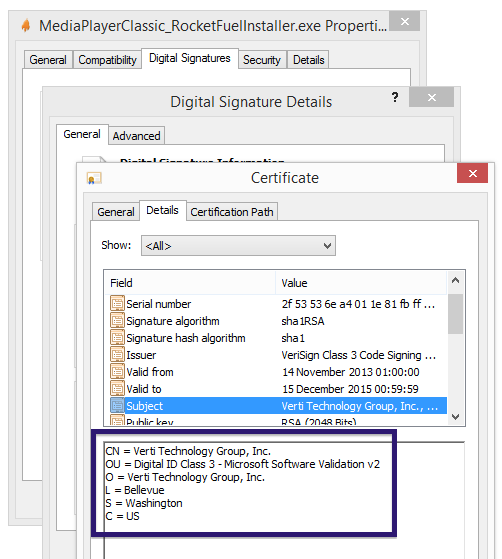Click the 'O = Verti Technology Group, Inc.' line
The width and height of the screenshot is (502, 559).
(185, 477)
